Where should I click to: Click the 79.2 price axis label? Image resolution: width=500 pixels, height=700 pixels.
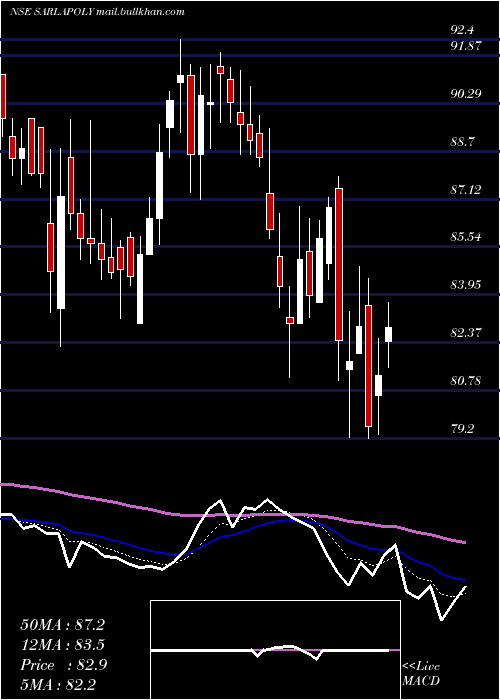[x=462, y=429]
